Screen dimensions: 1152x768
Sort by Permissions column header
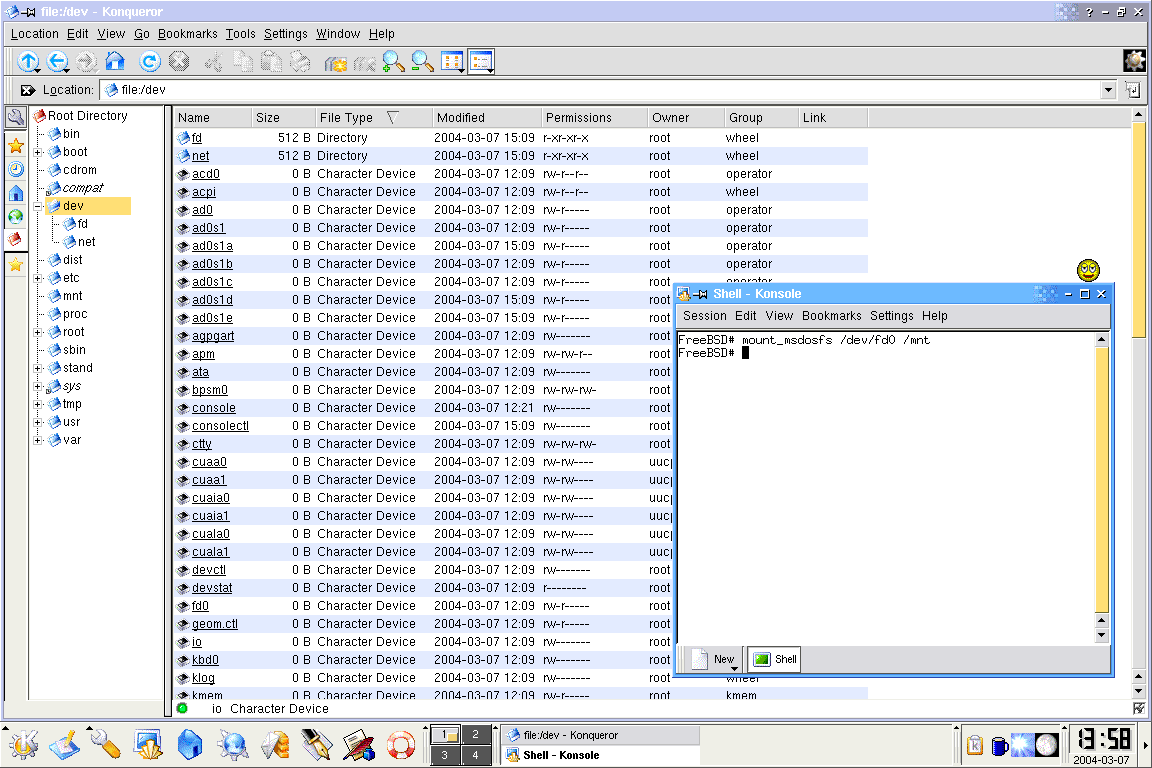click(593, 118)
